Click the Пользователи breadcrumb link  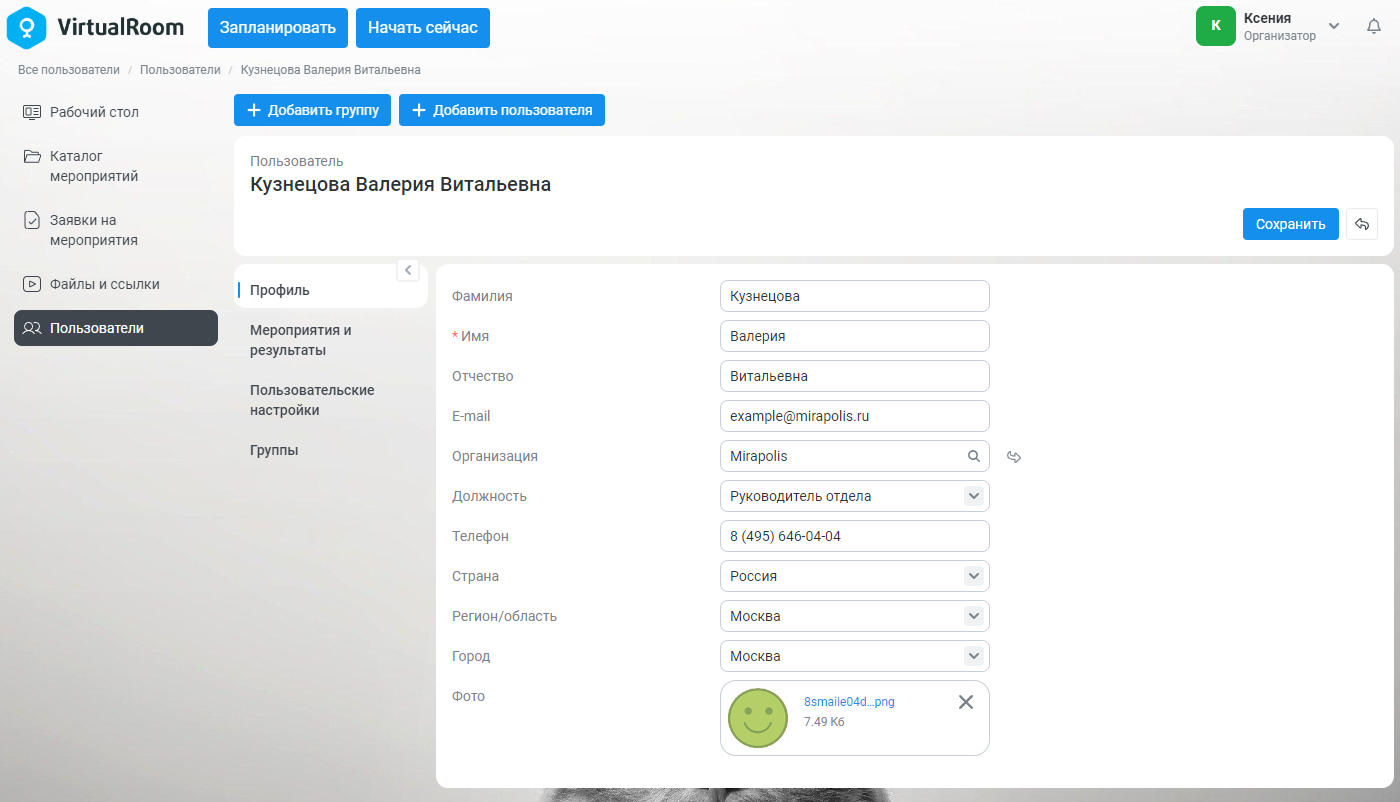pos(180,70)
